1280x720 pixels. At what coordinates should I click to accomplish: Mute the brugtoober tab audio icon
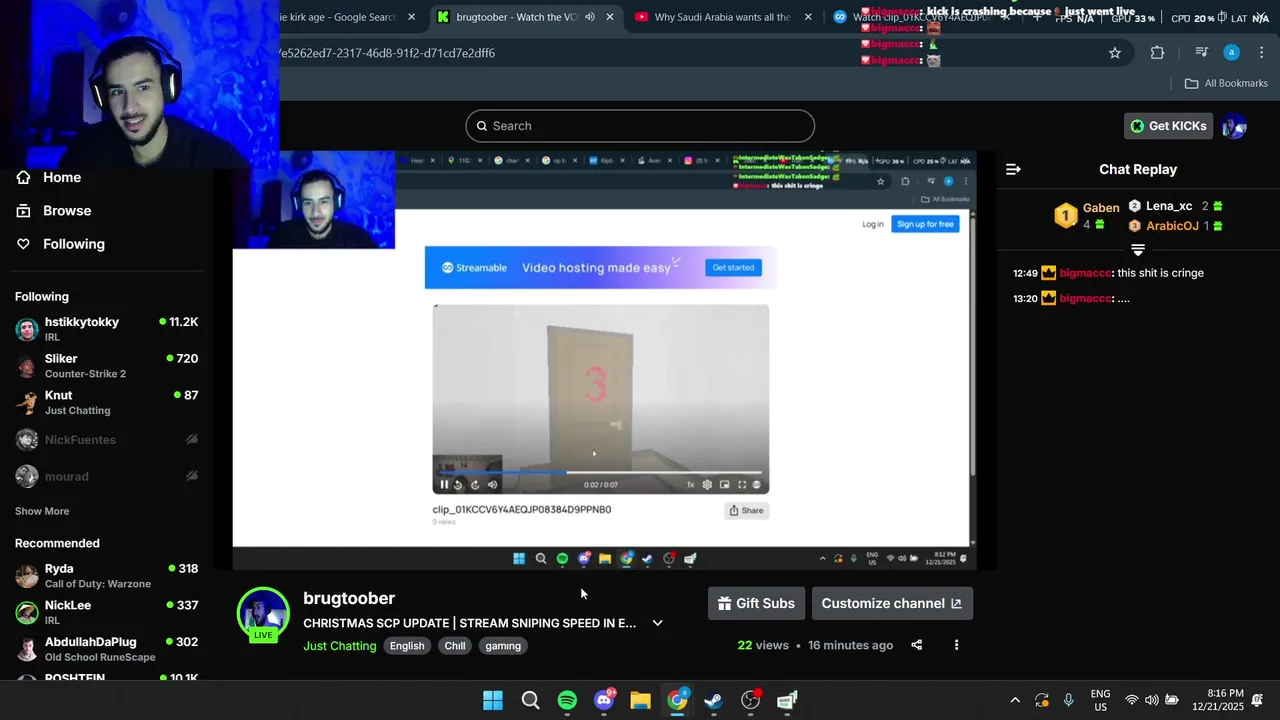590,17
